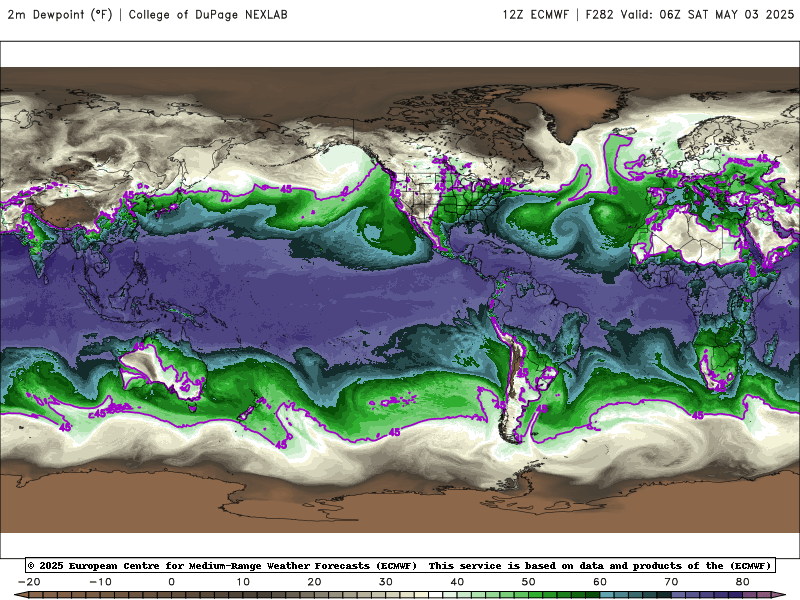Click the brown left arrow of color bar

coord(20,595)
